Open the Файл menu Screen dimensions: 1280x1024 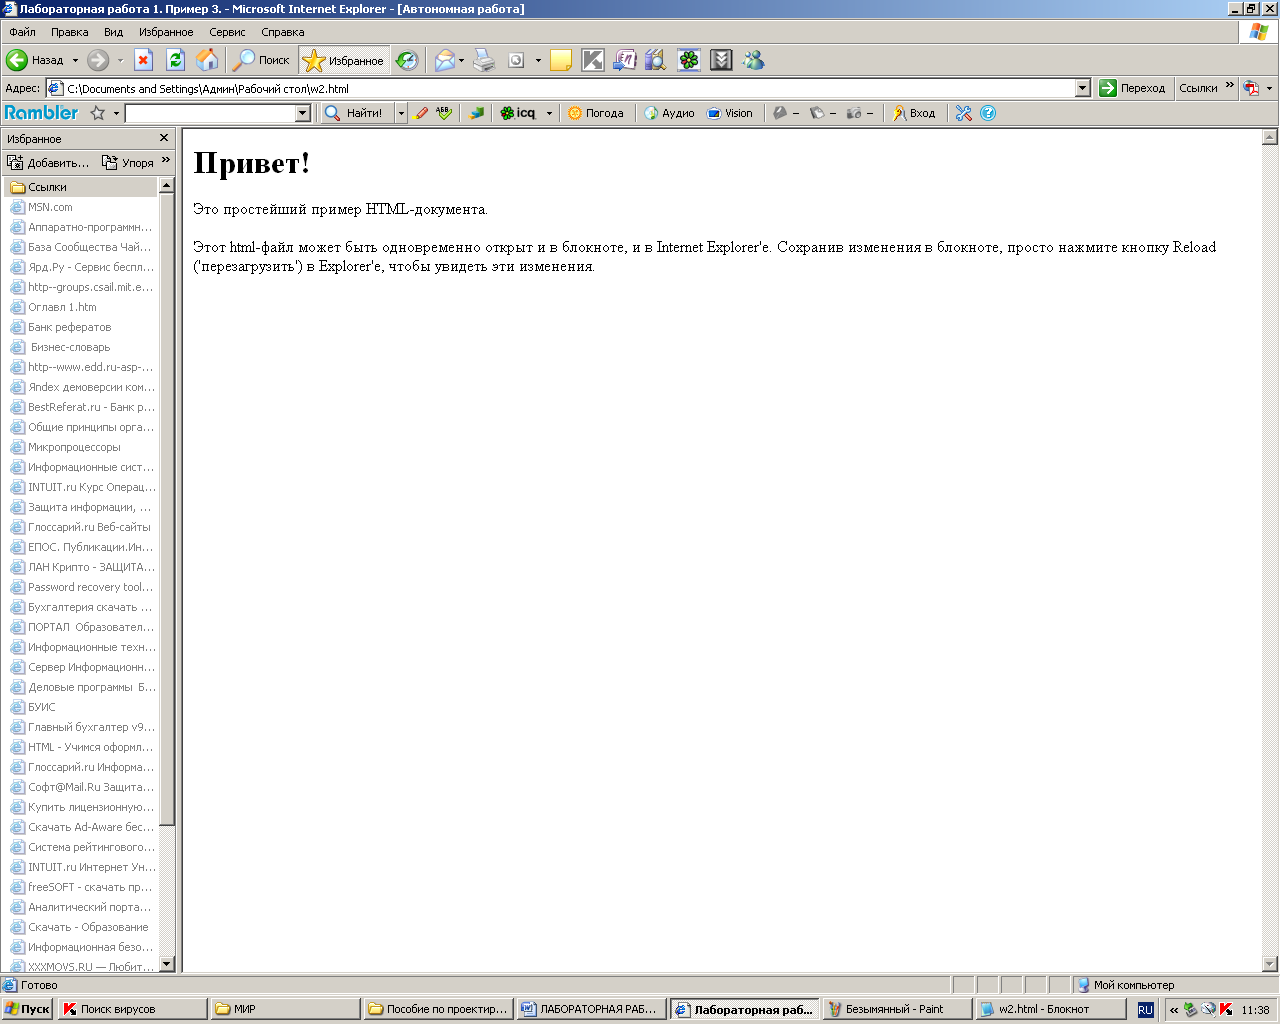pyautogui.click(x=22, y=32)
